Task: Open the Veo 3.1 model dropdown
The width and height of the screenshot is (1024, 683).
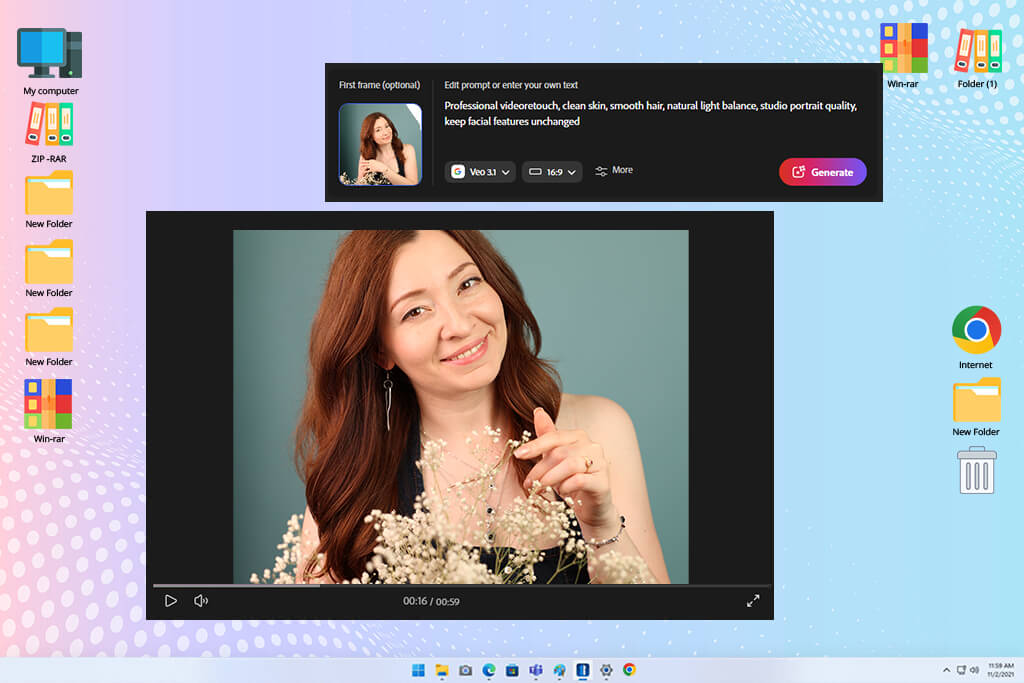Action: click(480, 172)
